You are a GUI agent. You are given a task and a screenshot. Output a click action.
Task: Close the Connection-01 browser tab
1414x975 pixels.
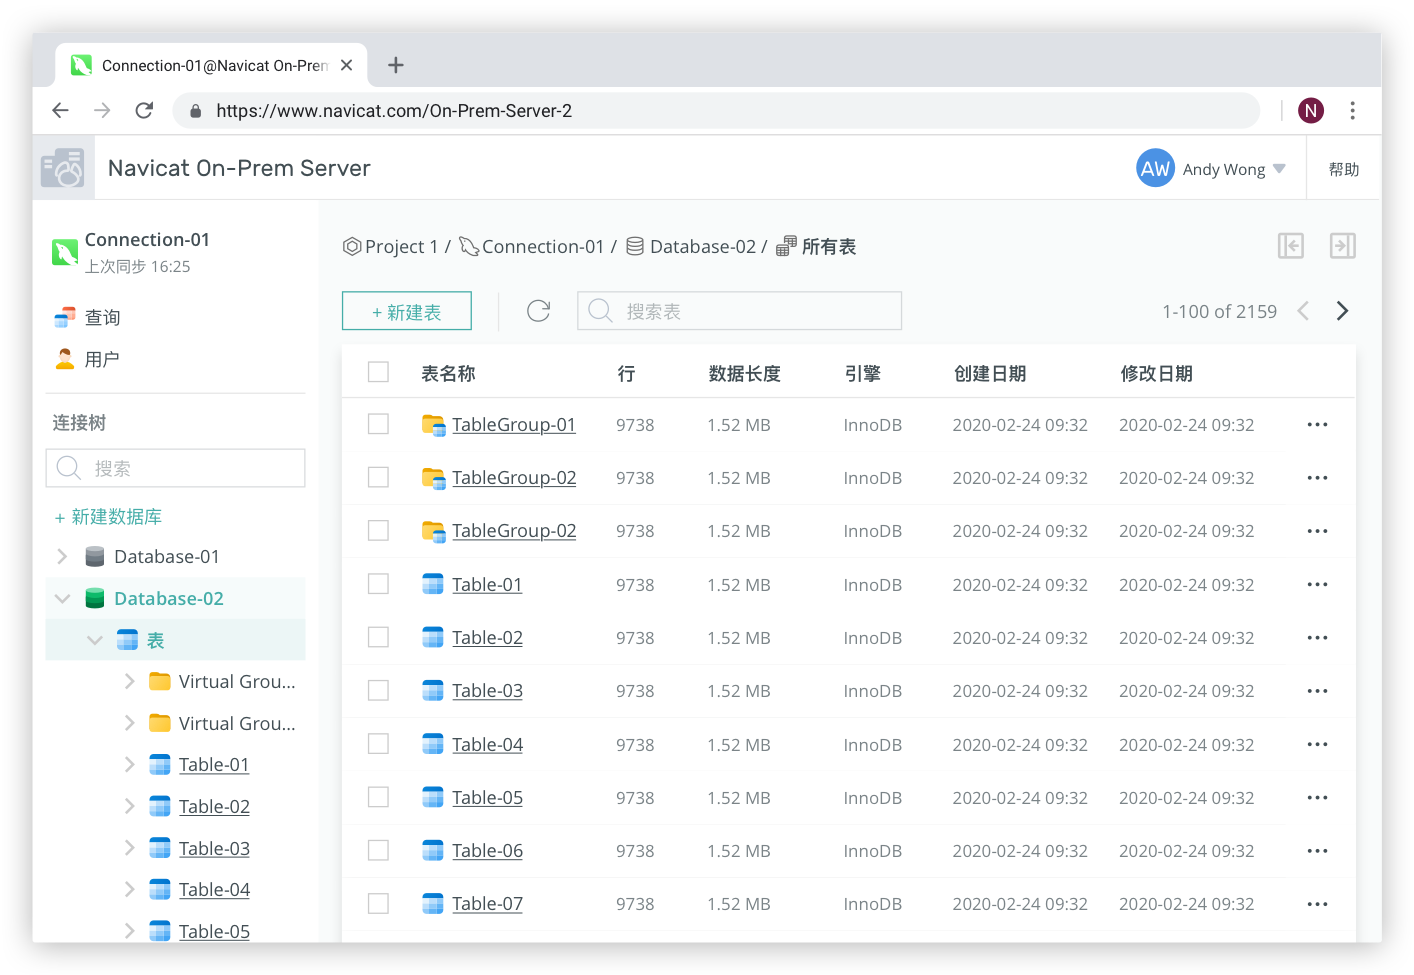[347, 65]
